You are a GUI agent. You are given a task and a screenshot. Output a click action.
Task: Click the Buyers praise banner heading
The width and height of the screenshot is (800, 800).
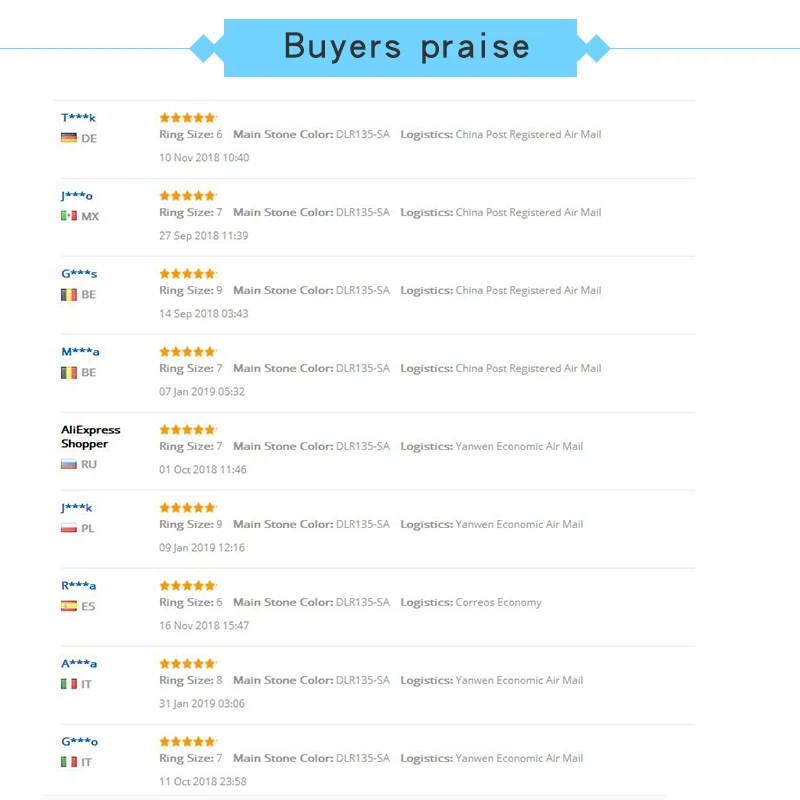point(400,47)
